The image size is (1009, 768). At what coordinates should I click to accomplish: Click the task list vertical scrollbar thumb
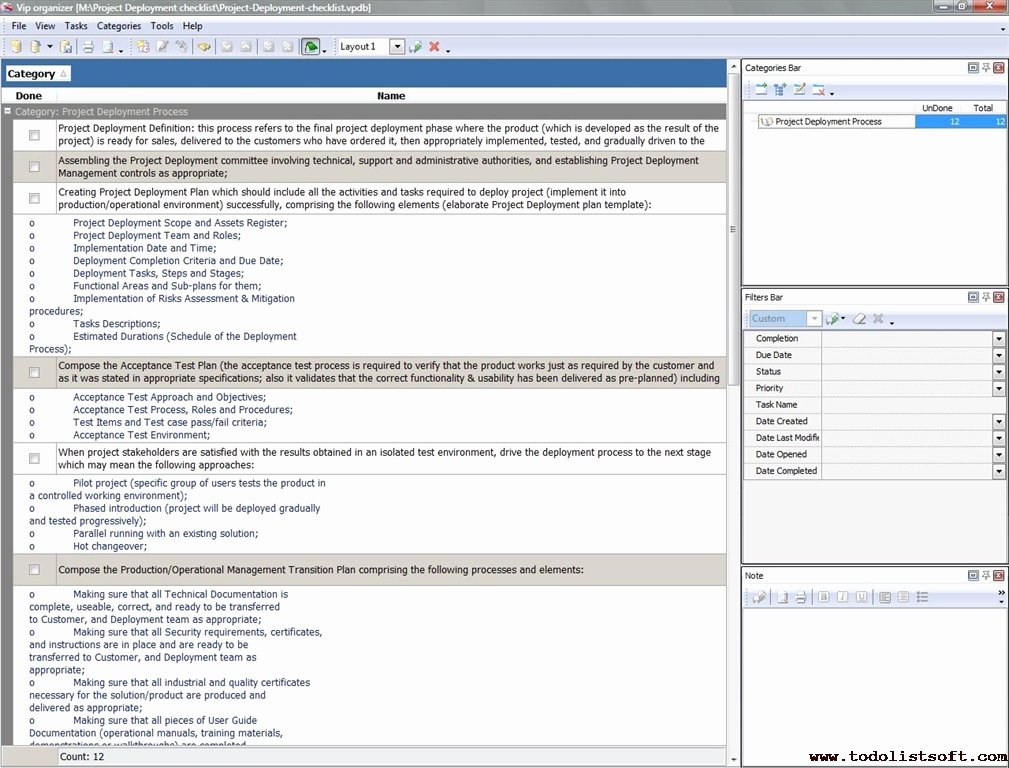coord(733,230)
